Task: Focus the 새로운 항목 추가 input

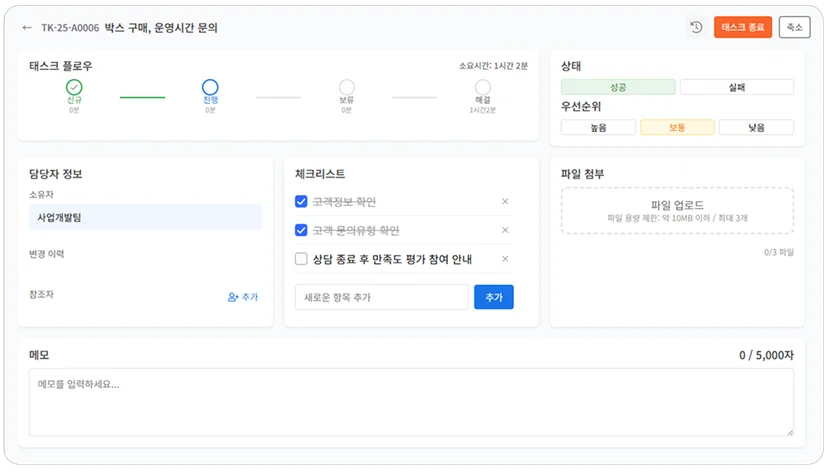Action: (x=382, y=297)
